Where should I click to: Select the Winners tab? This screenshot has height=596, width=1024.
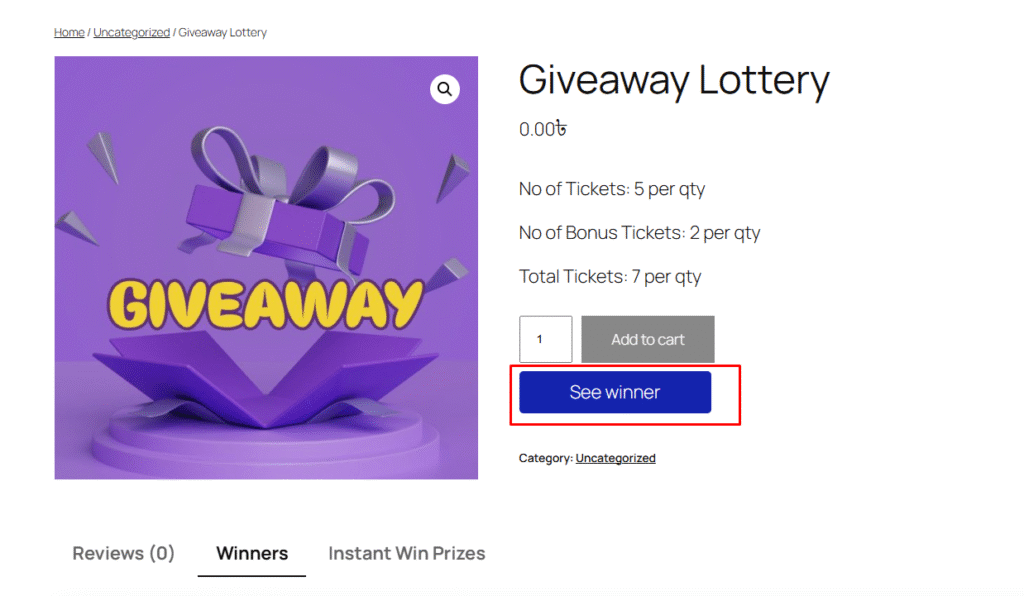pyautogui.click(x=252, y=553)
